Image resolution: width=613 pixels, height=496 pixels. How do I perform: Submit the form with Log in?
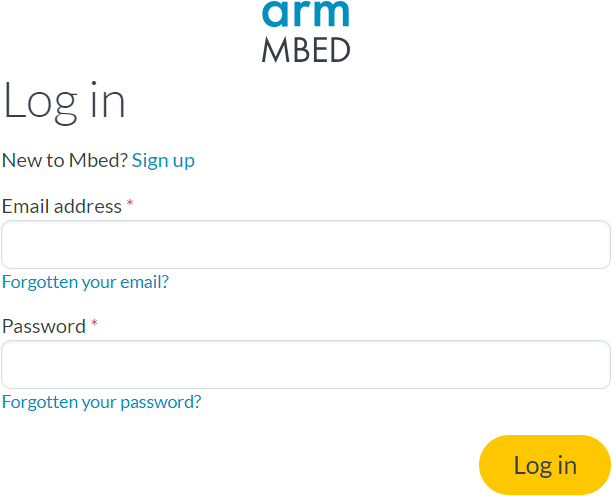(545, 465)
